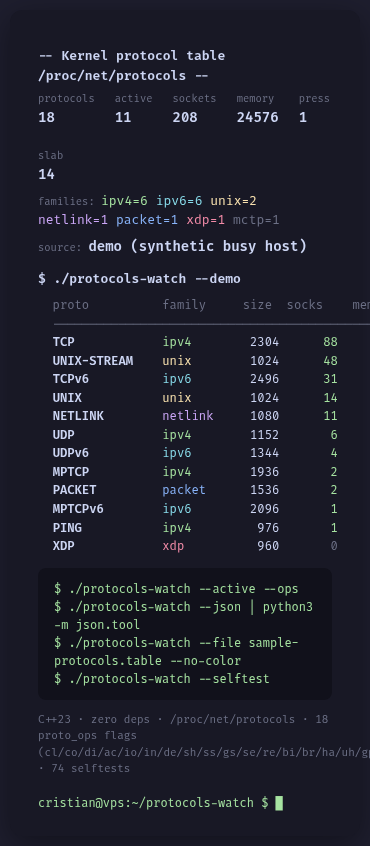370x846 pixels.
Task: Click the socks count 48 for UNIX-STREAM
Action: (330, 360)
